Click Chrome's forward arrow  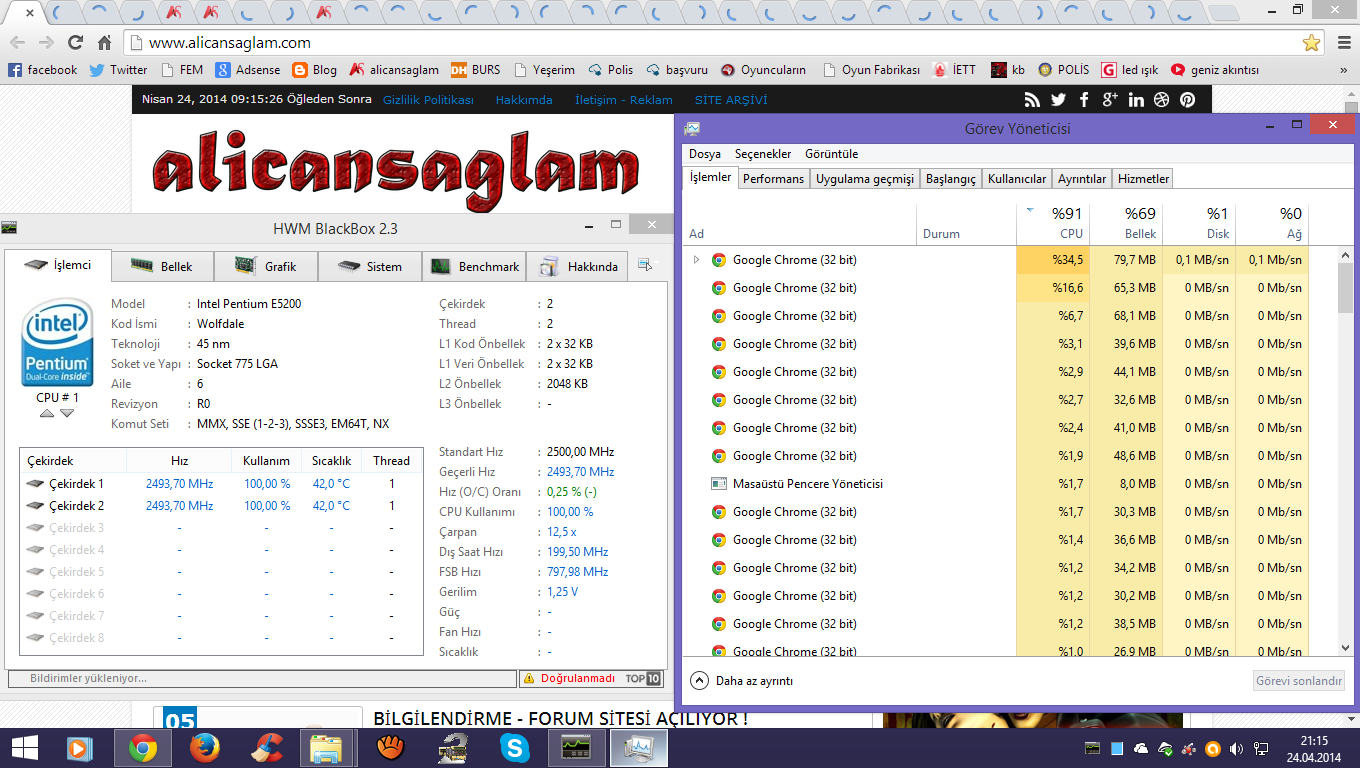click(46, 43)
